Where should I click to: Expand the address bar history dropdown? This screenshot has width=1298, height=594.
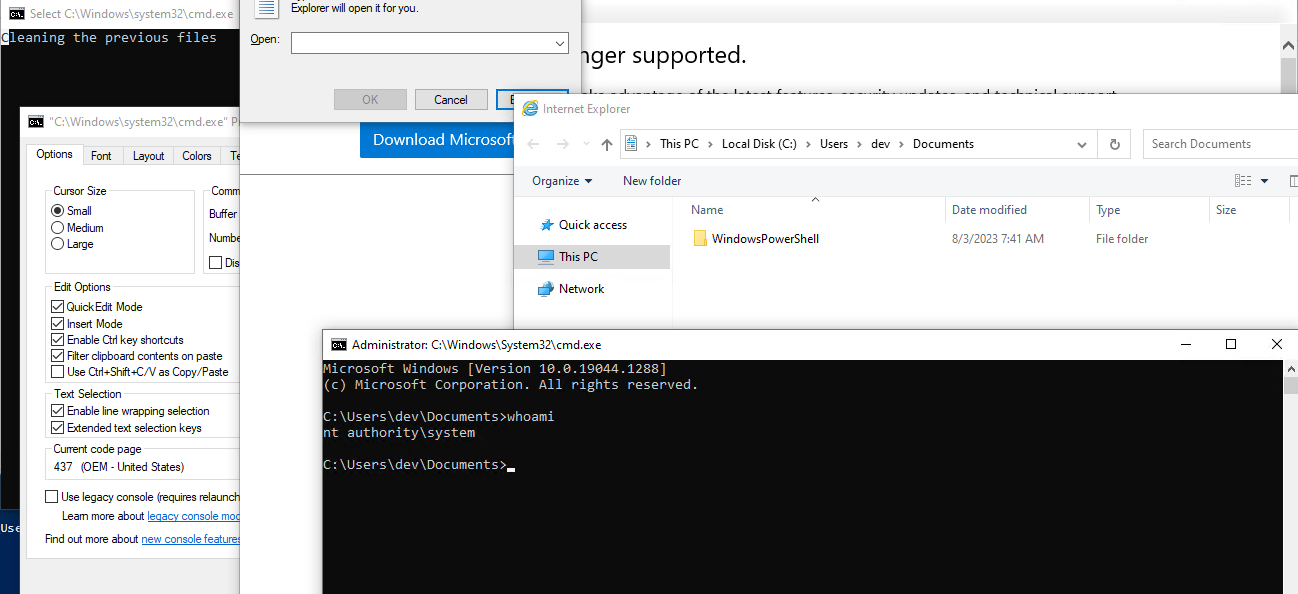coord(1082,144)
